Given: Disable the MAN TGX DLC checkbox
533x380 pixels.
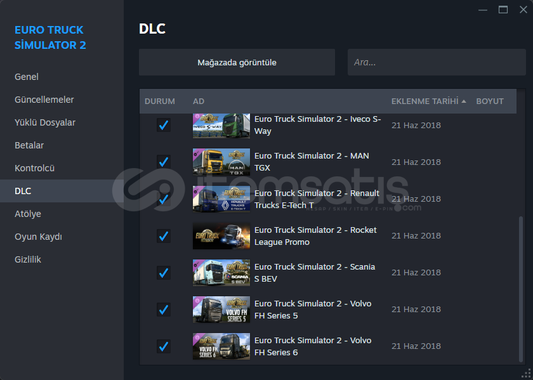Looking at the screenshot, I should (164, 162).
